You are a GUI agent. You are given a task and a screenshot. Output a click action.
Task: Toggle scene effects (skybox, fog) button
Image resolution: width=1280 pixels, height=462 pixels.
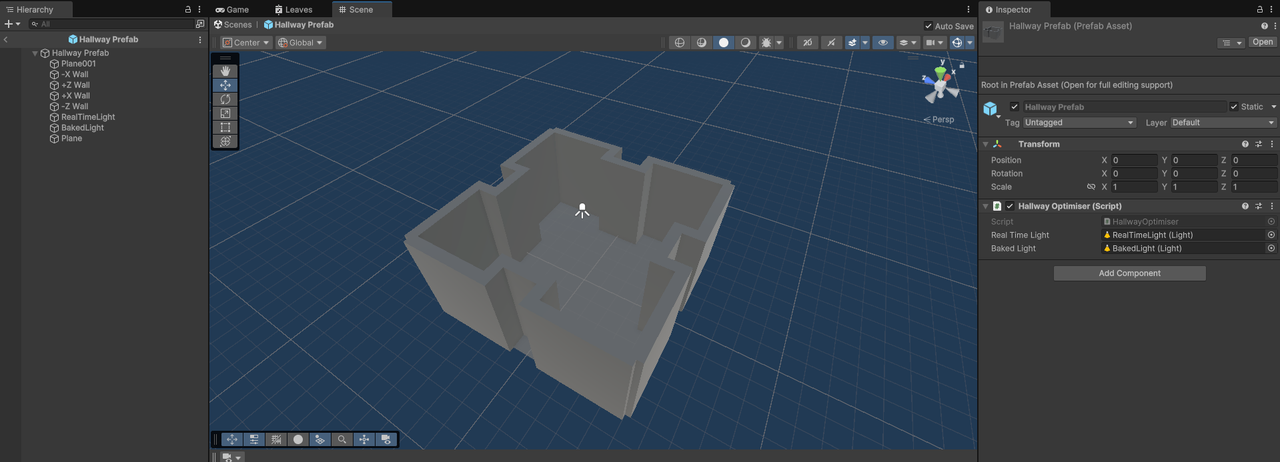coord(853,43)
